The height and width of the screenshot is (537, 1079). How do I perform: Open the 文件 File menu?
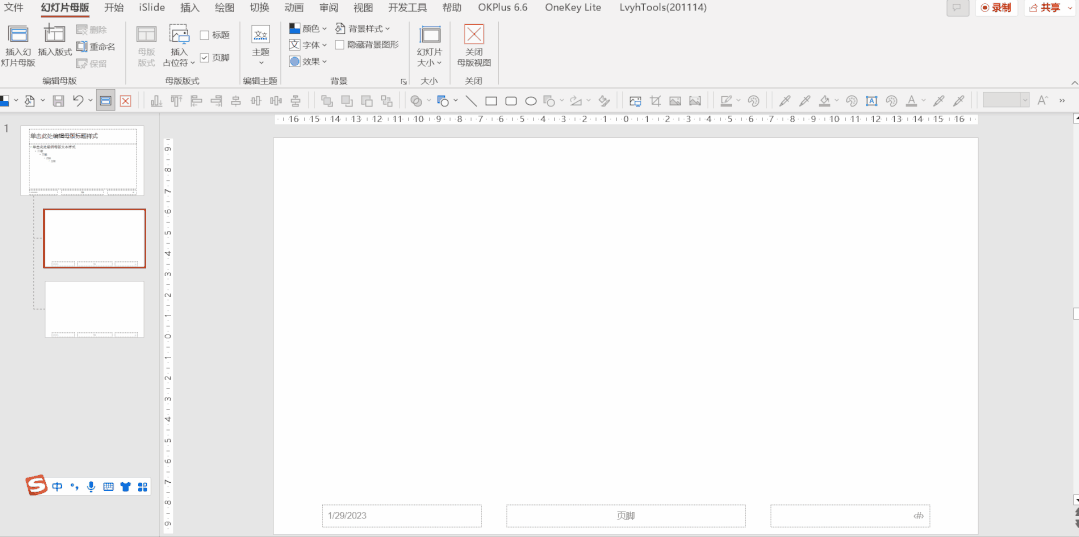point(14,8)
